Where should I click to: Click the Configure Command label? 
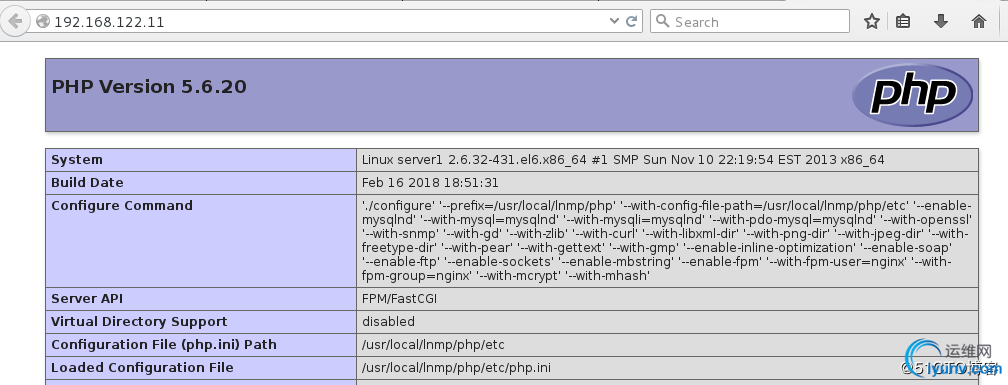pos(122,206)
